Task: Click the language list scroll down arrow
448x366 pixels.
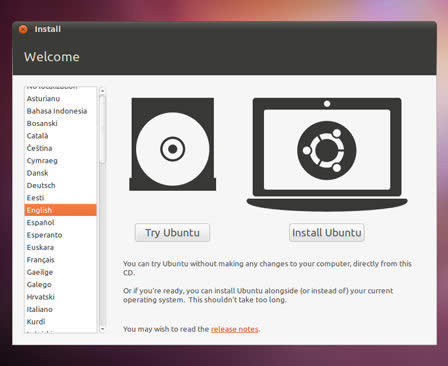Action: click(102, 329)
